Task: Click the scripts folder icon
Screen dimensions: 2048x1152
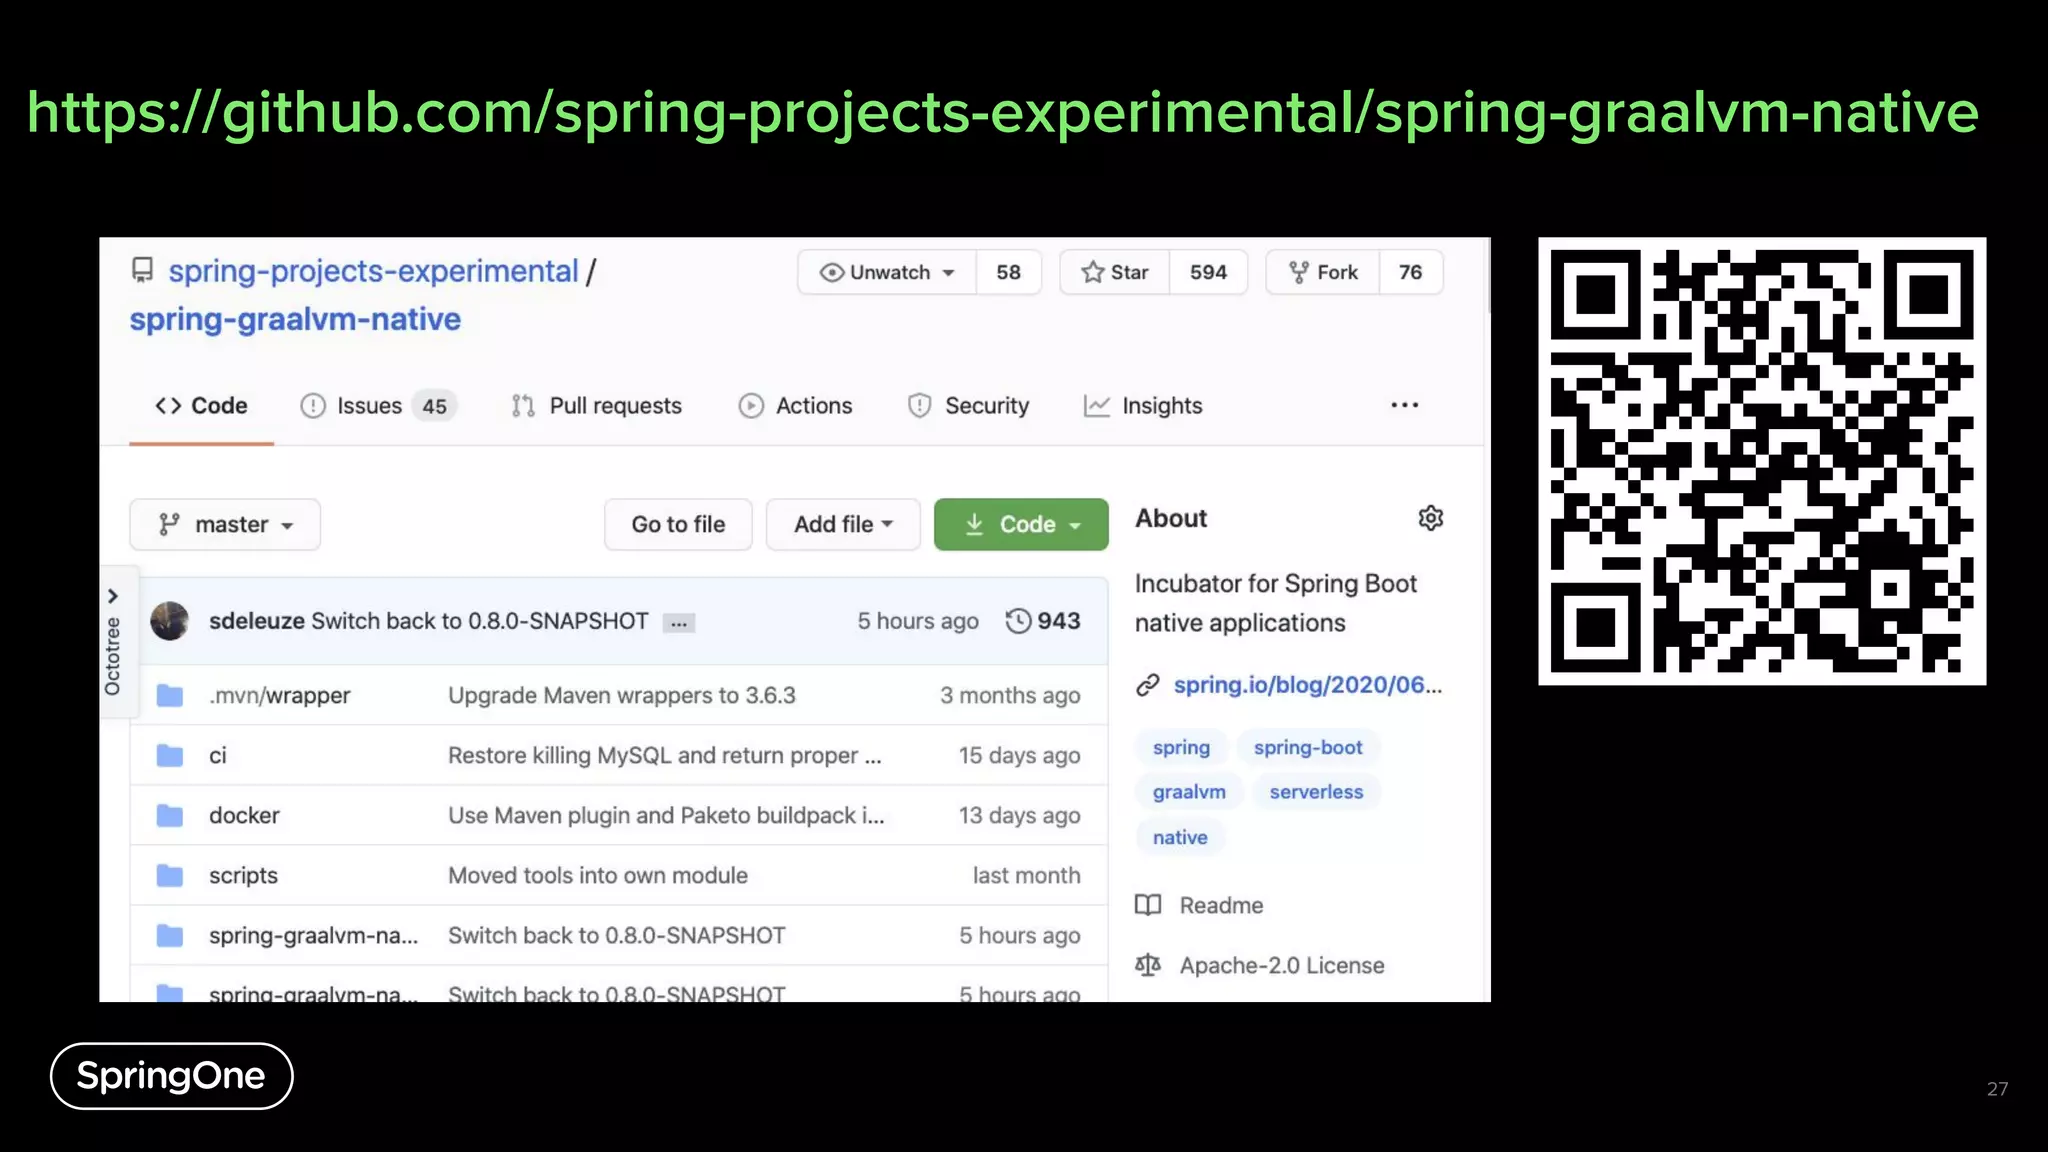Action: [x=170, y=875]
